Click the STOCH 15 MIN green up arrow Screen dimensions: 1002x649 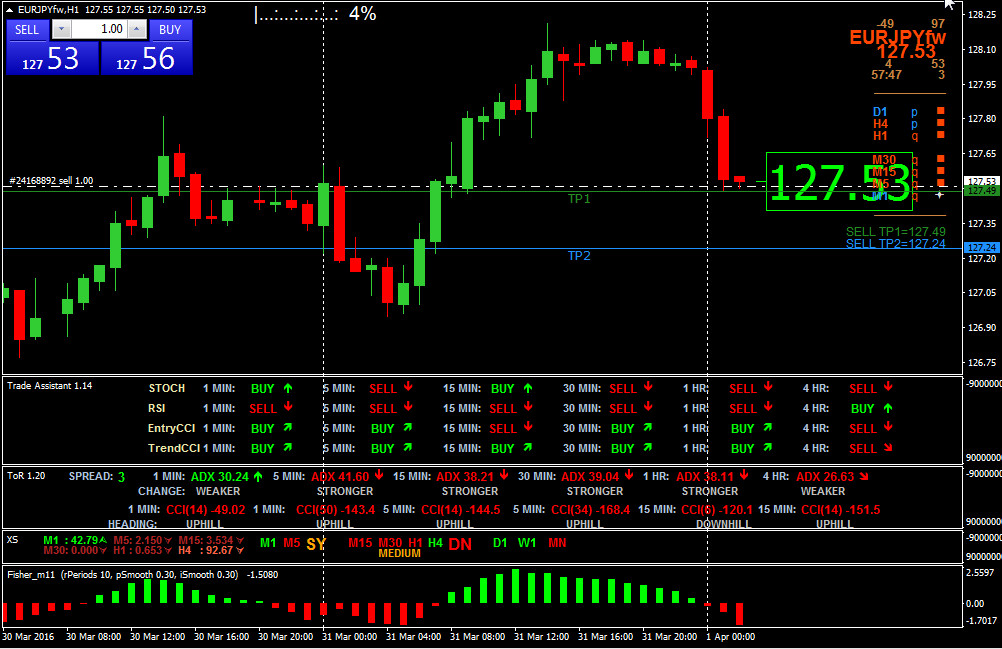(528, 388)
